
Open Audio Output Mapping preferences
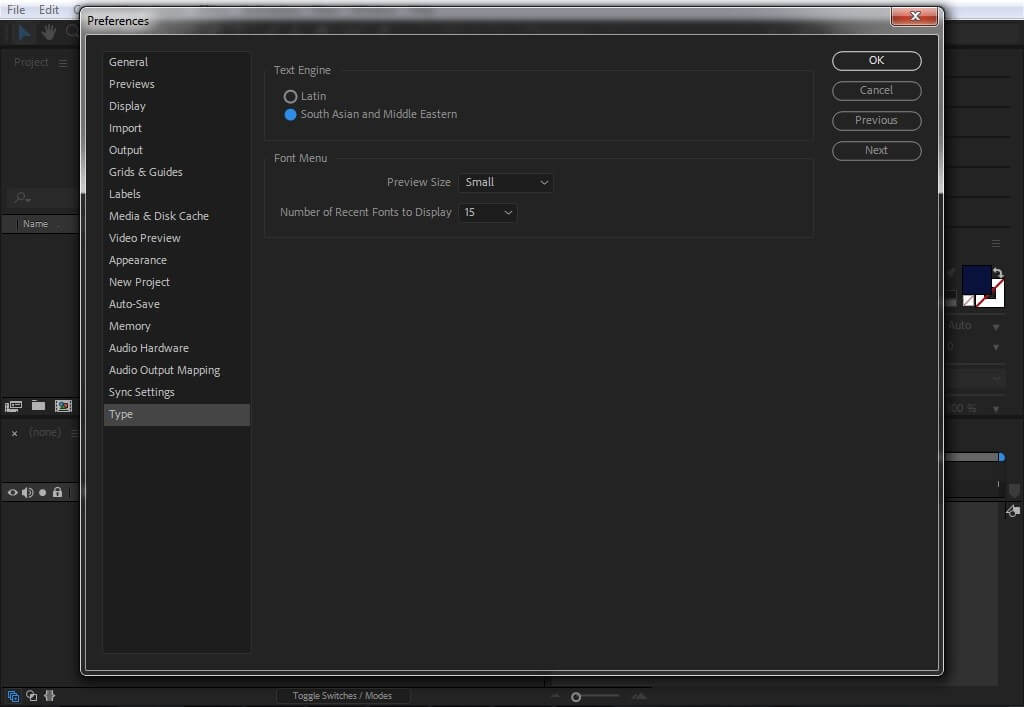[x=176, y=371]
